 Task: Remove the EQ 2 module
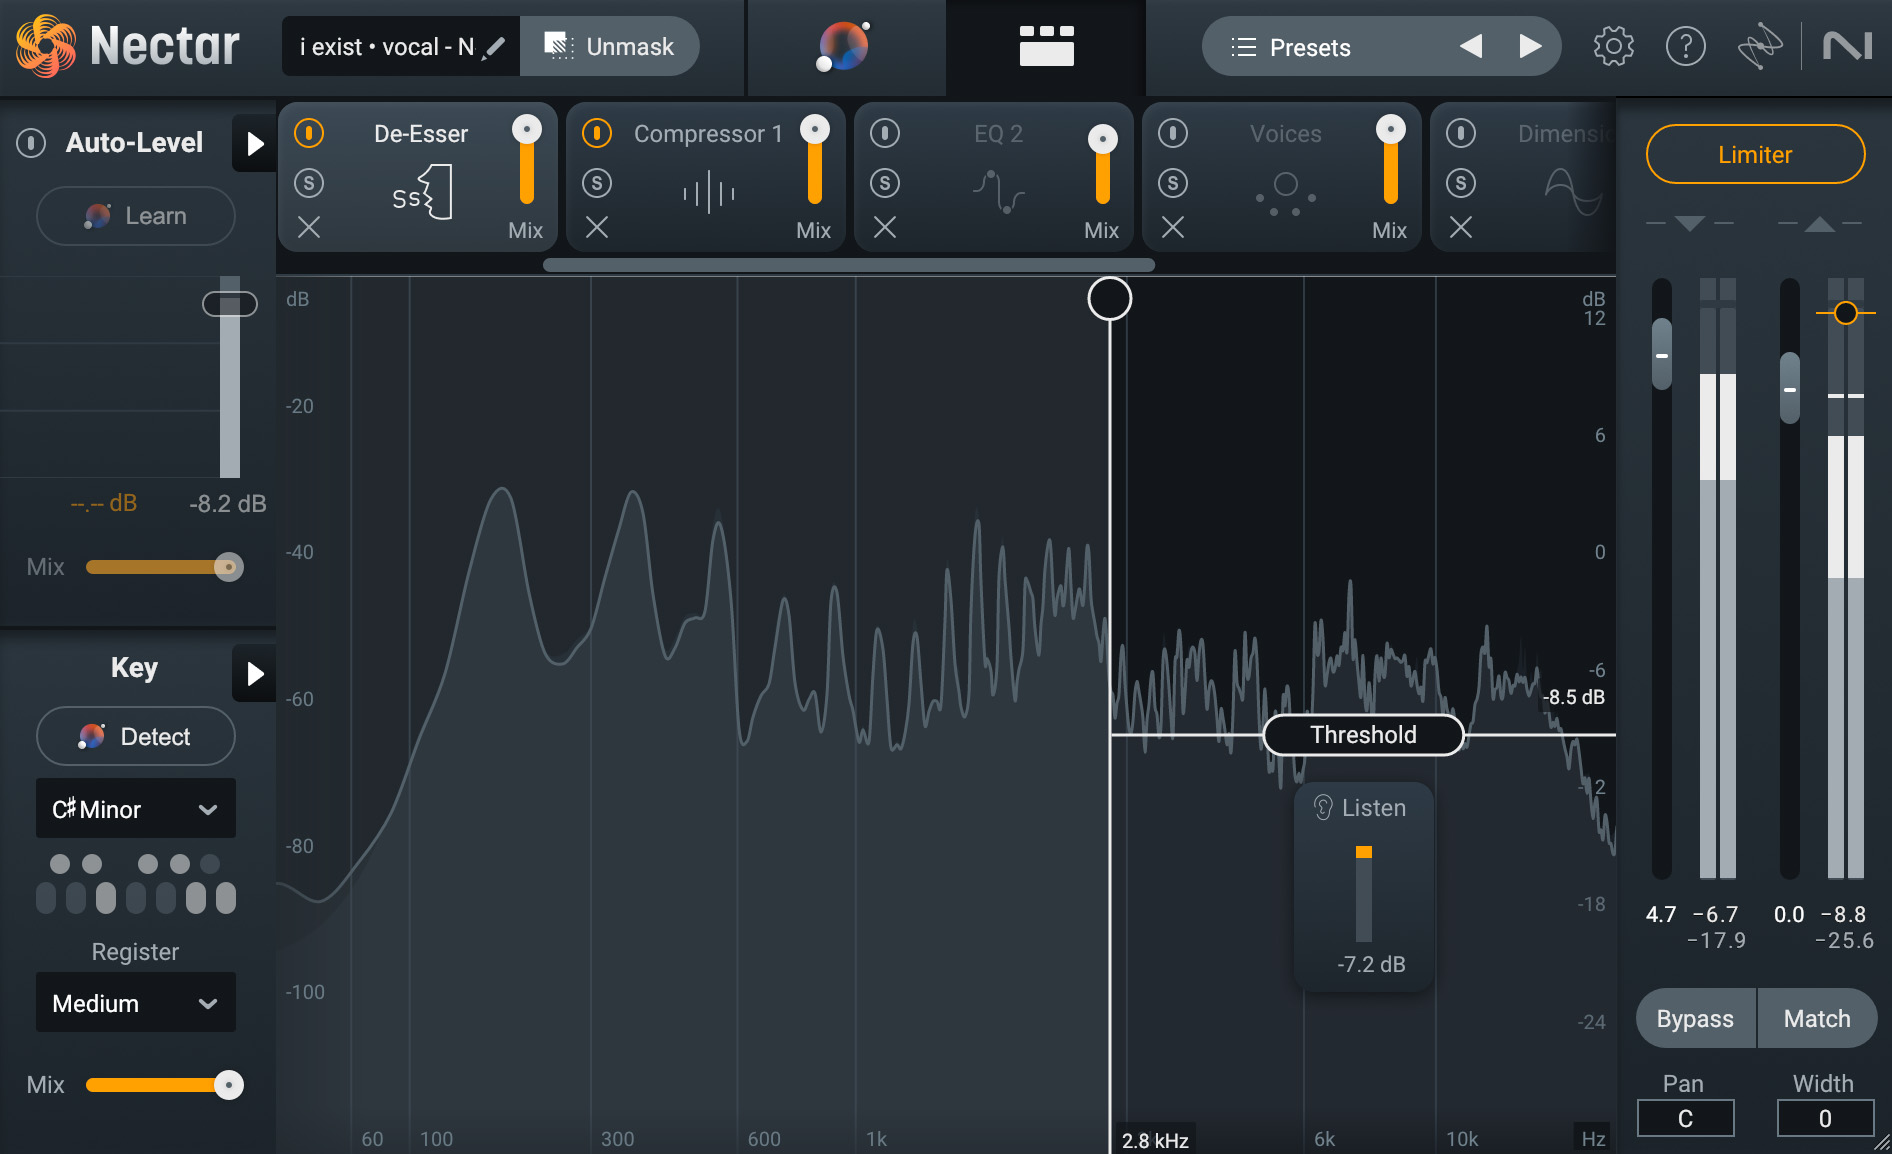tap(885, 228)
